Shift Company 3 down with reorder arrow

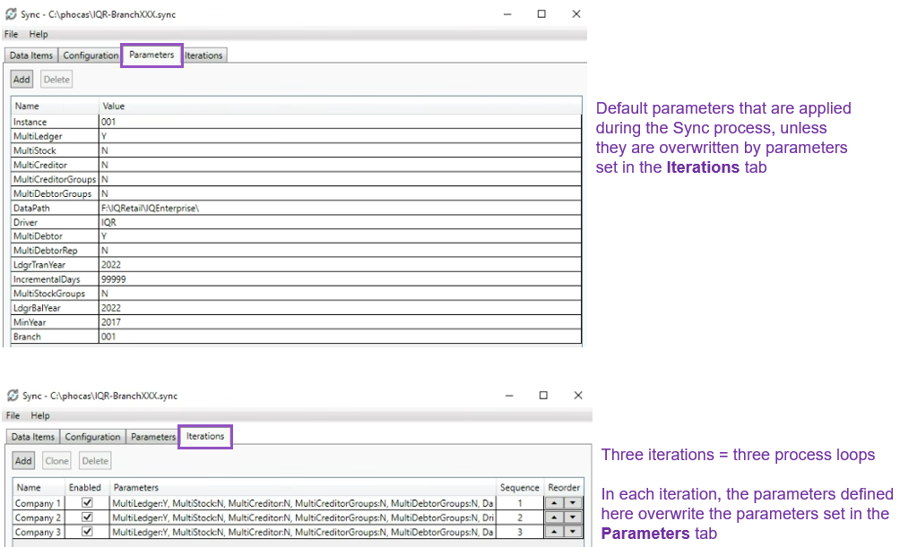(572, 533)
